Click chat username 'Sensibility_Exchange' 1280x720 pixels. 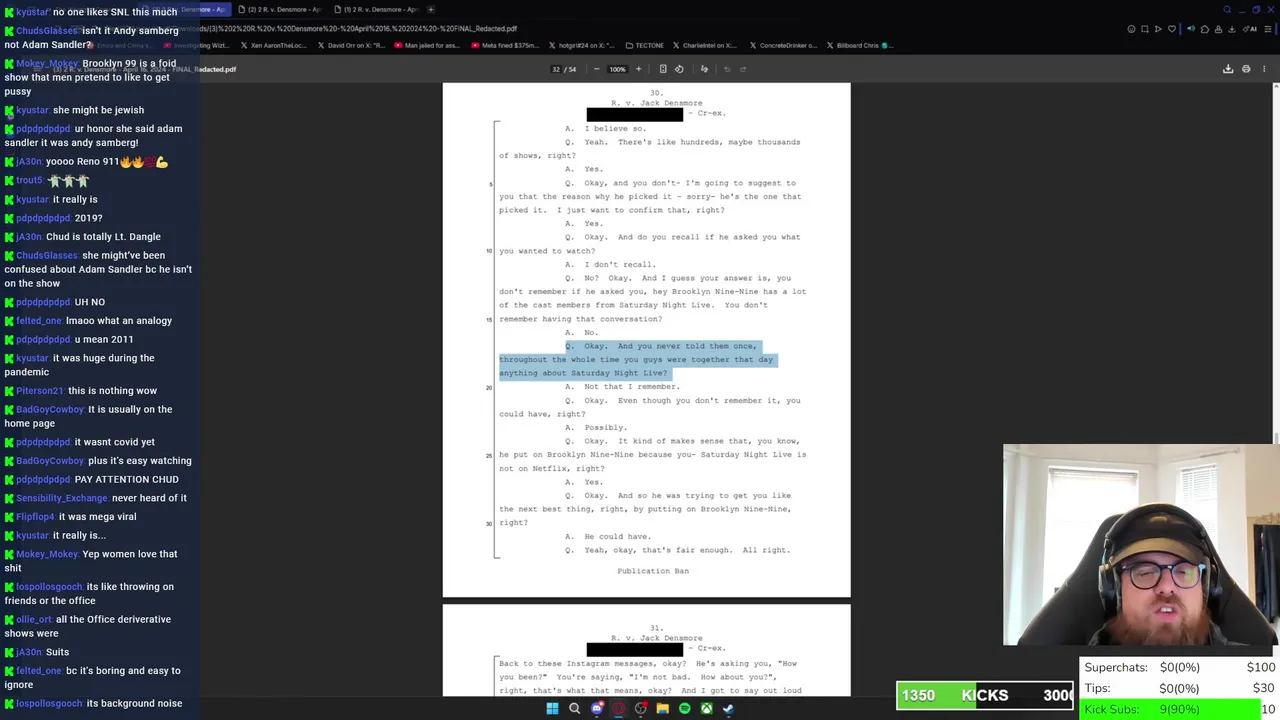(x=62, y=498)
